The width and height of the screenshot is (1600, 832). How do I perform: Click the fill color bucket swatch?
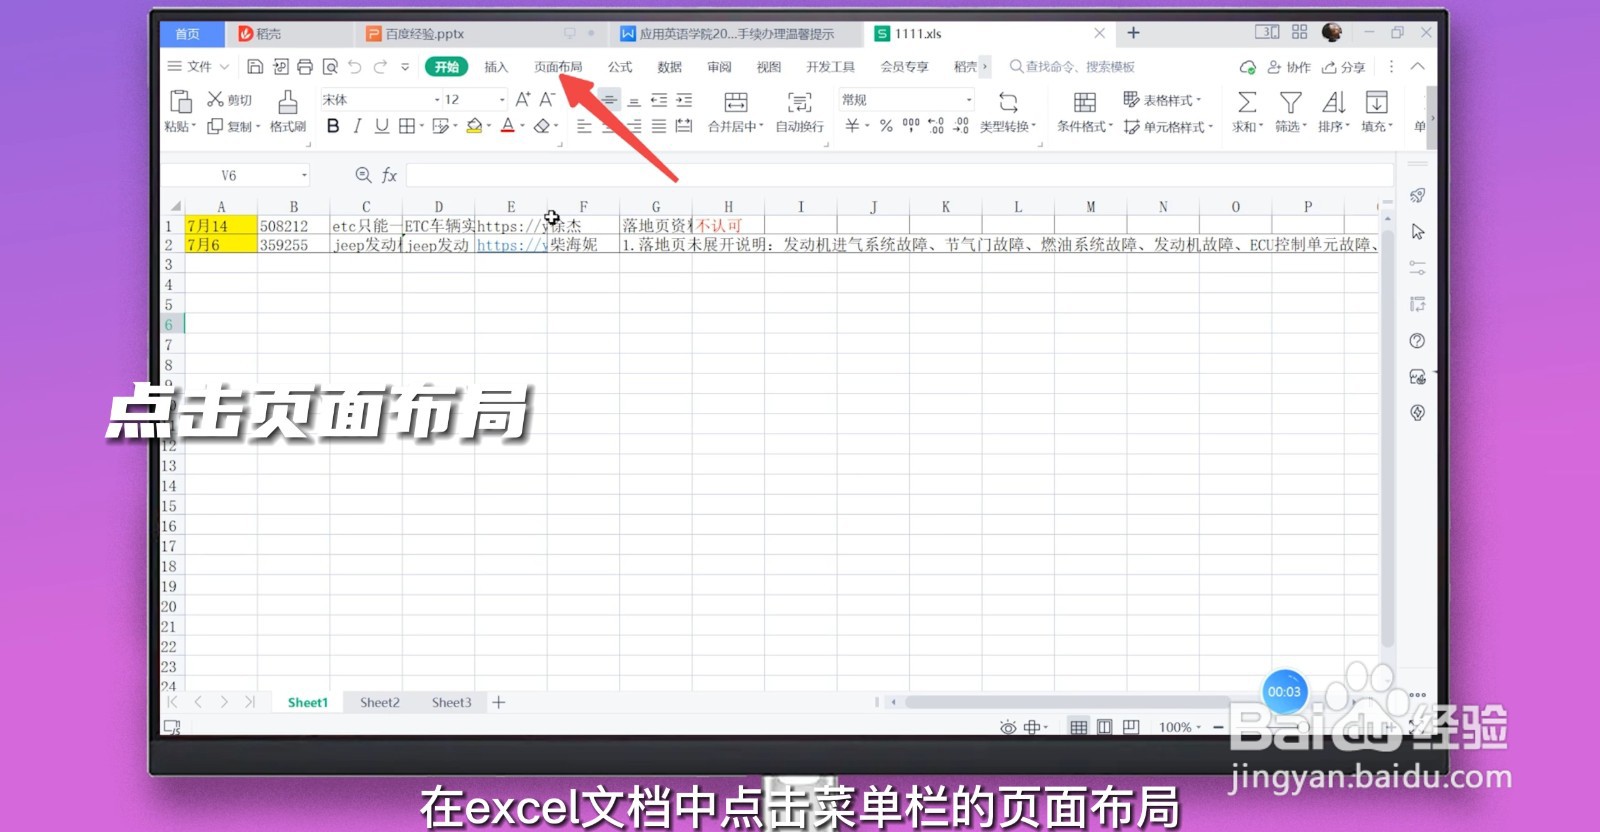pos(474,126)
